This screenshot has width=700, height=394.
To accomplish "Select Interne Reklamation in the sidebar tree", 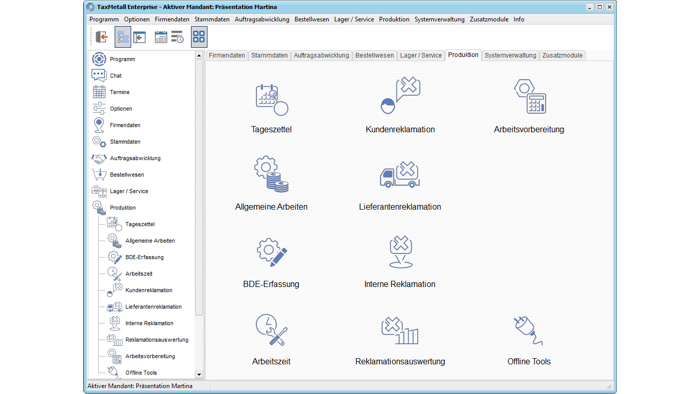I will pos(149,323).
